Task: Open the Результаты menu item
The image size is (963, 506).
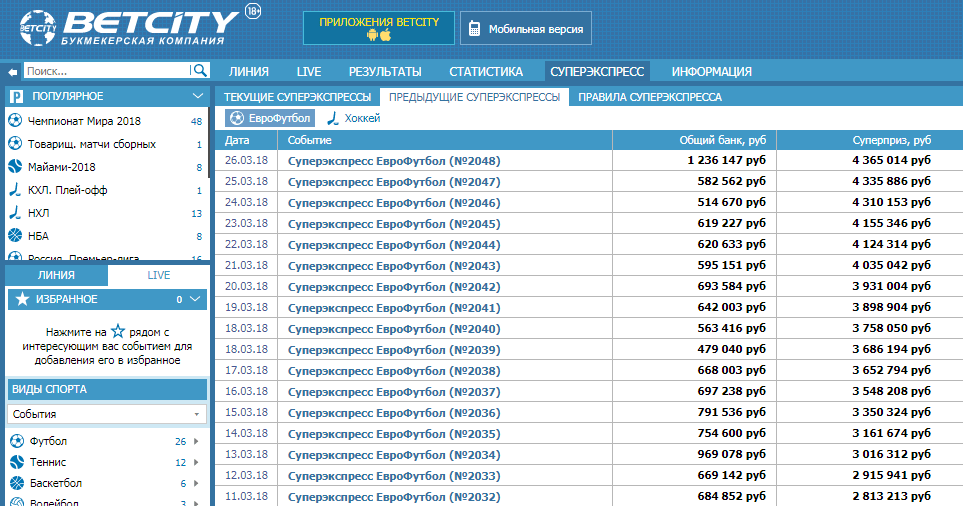Action: pos(385,71)
